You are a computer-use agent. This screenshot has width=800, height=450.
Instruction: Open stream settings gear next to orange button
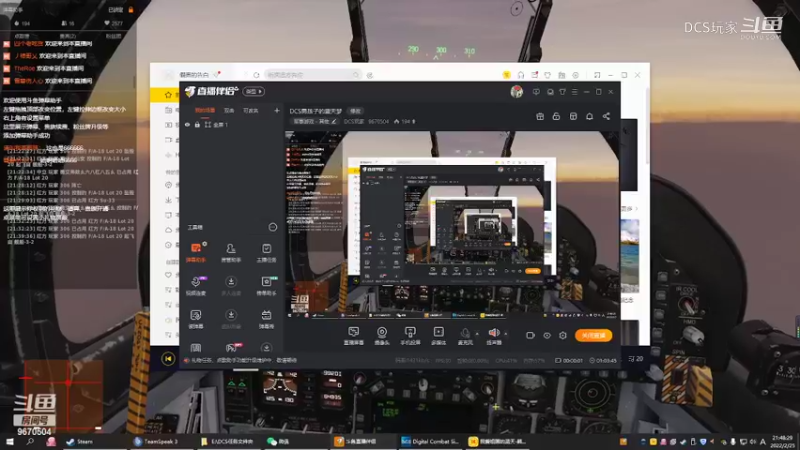(563, 335)
